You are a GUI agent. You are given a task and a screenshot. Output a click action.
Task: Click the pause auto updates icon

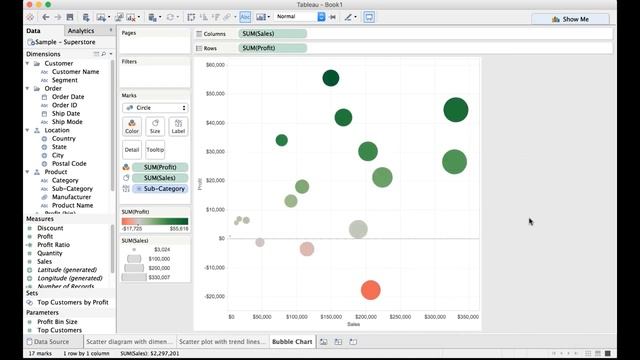(152, 17)
